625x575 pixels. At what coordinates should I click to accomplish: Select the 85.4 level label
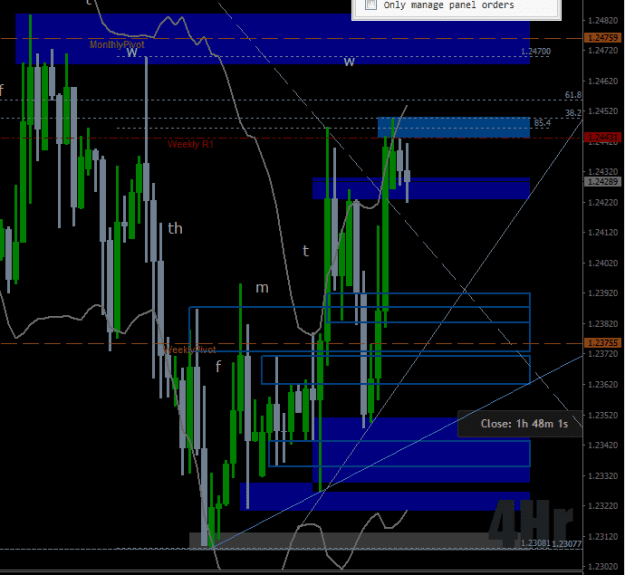tap(542, 123)
